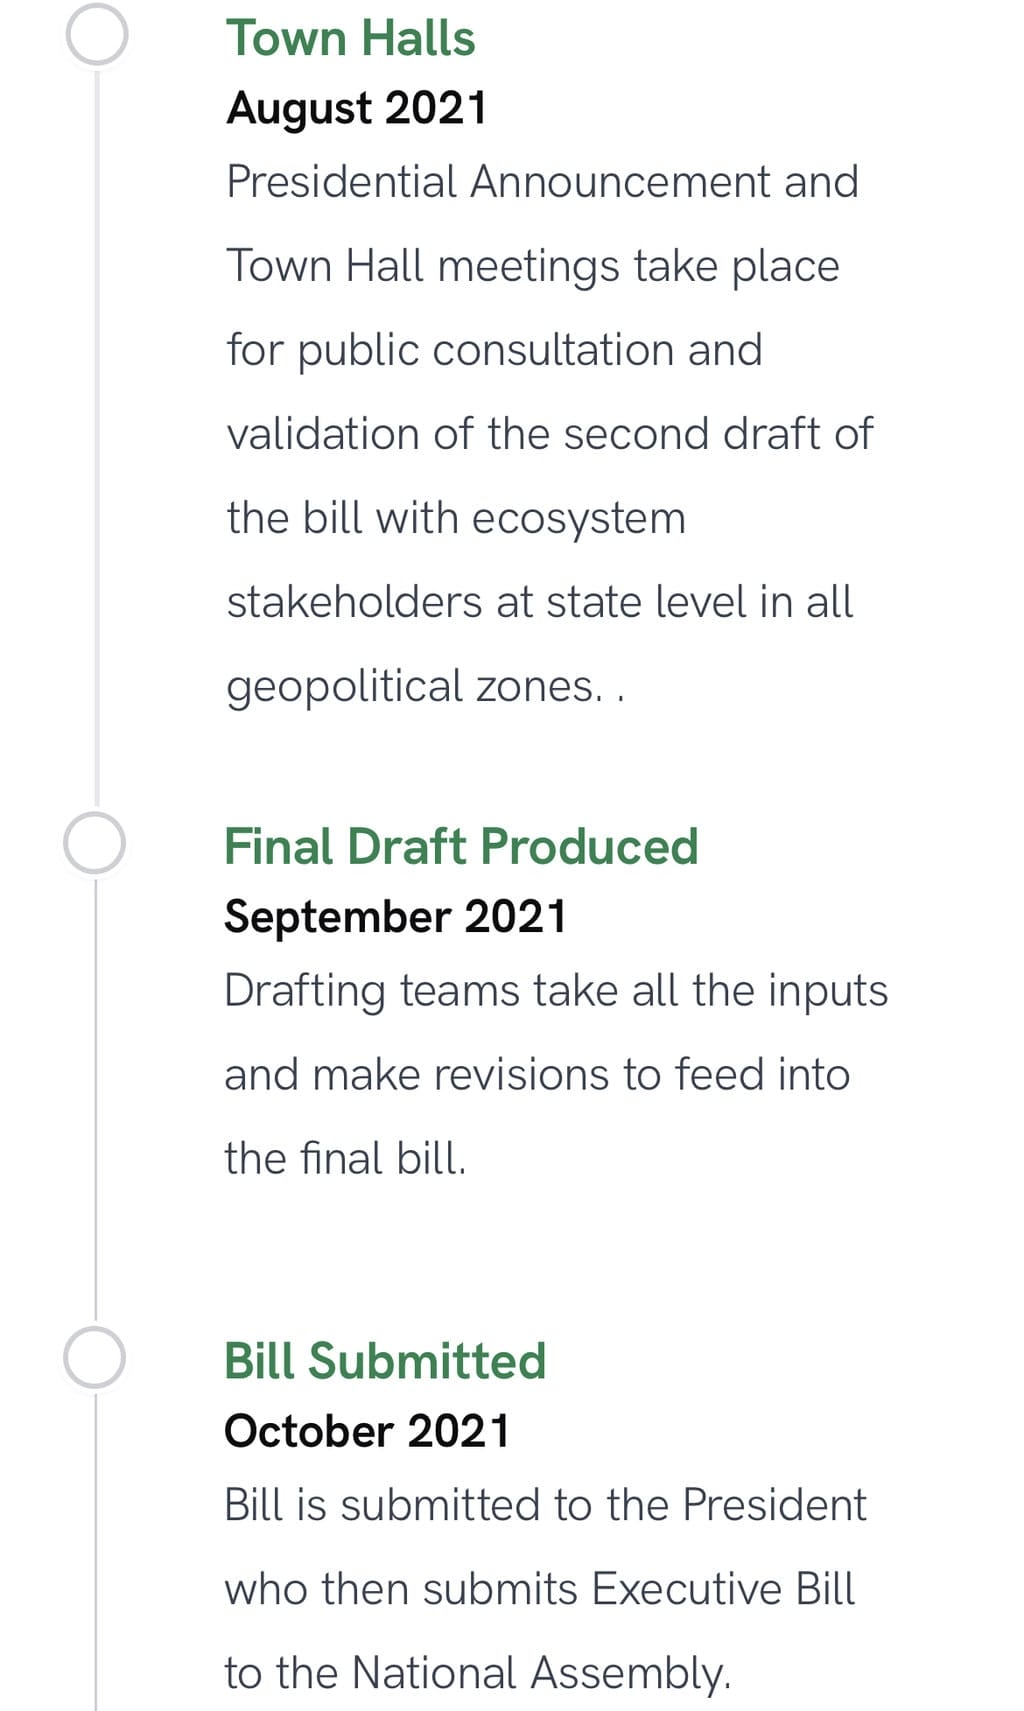Viewport: 1024px width, 1711px height.
Task: Click the text "Town Hall meetings take place"
Action: 533,266
